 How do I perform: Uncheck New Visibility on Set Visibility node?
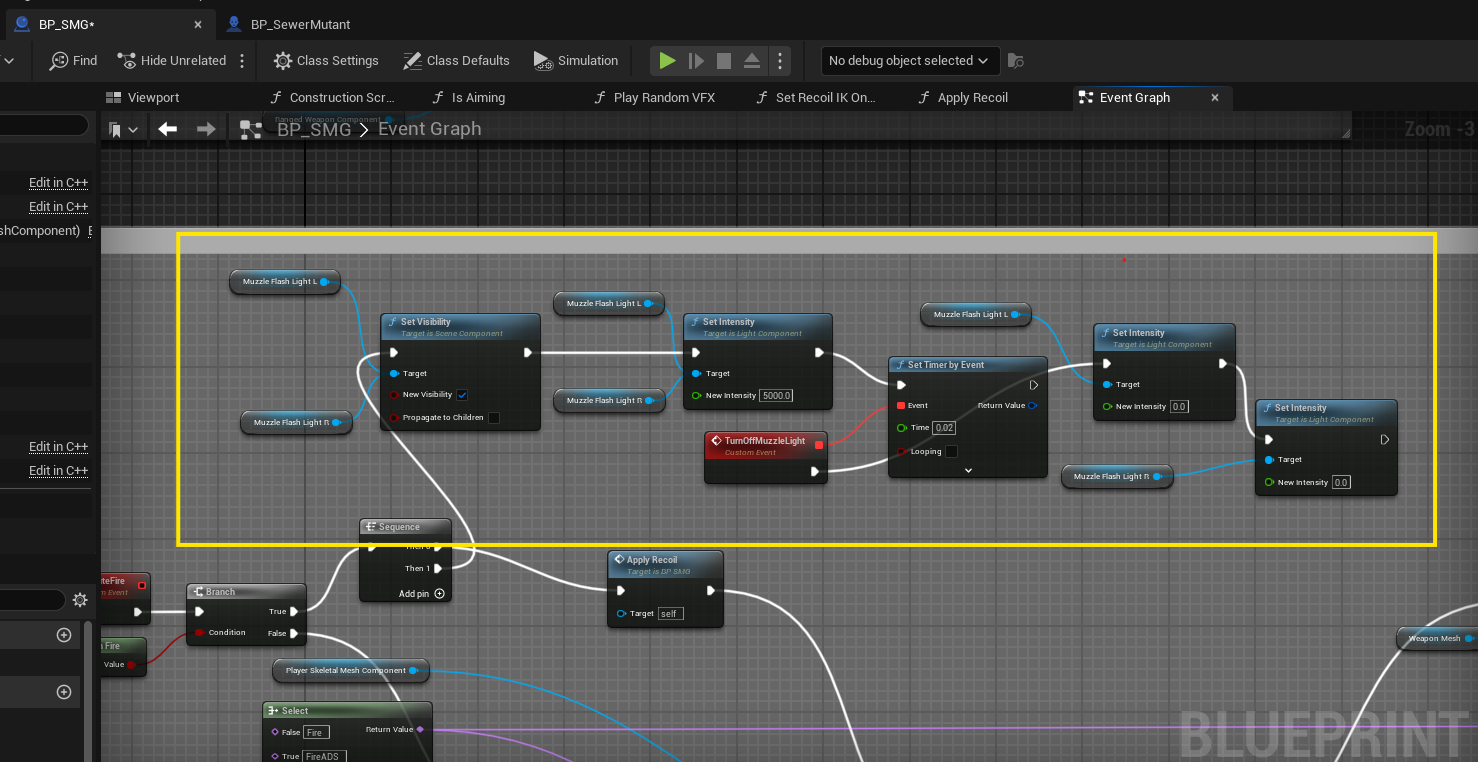click(x=463, y=395)
